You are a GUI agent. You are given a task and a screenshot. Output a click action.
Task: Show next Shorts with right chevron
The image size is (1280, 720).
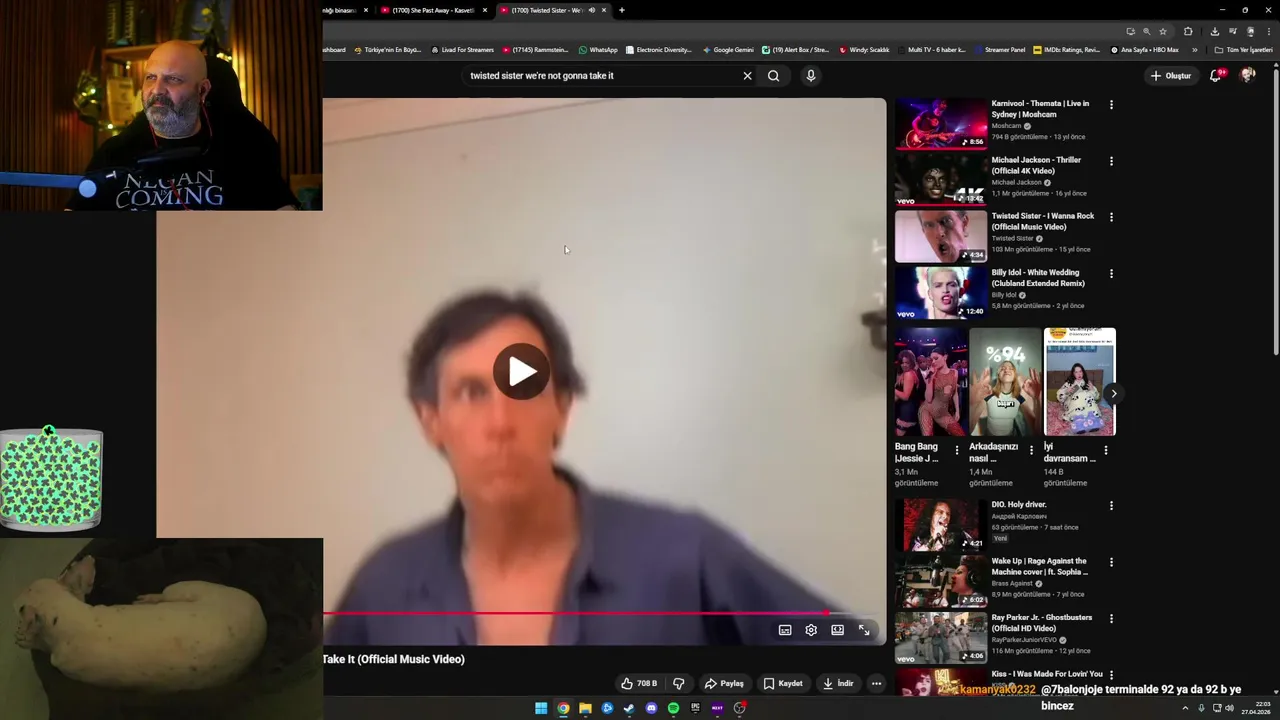pos(1113,393)
